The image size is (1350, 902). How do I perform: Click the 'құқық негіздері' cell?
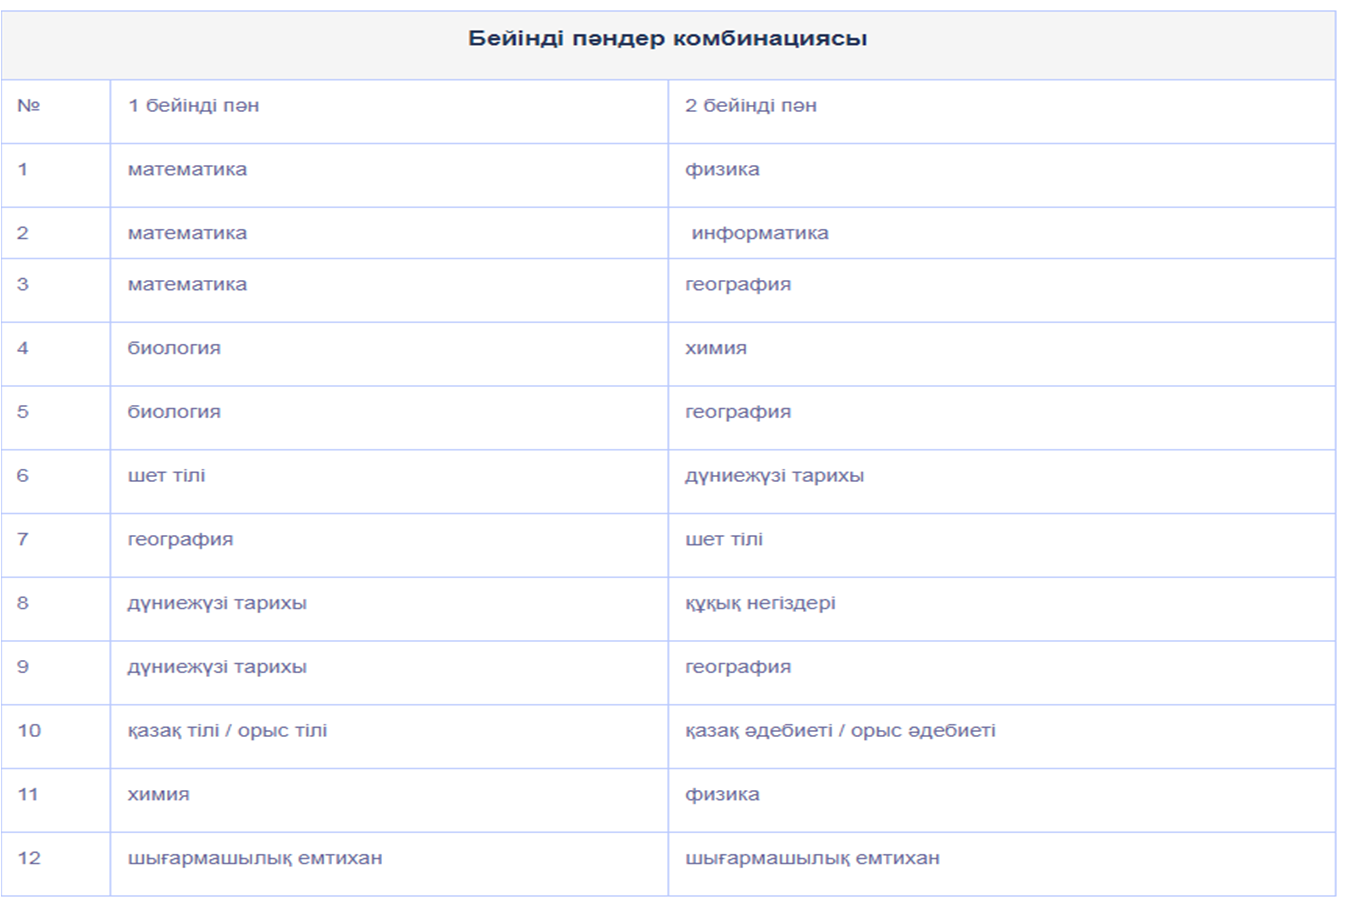pos(760,603)
